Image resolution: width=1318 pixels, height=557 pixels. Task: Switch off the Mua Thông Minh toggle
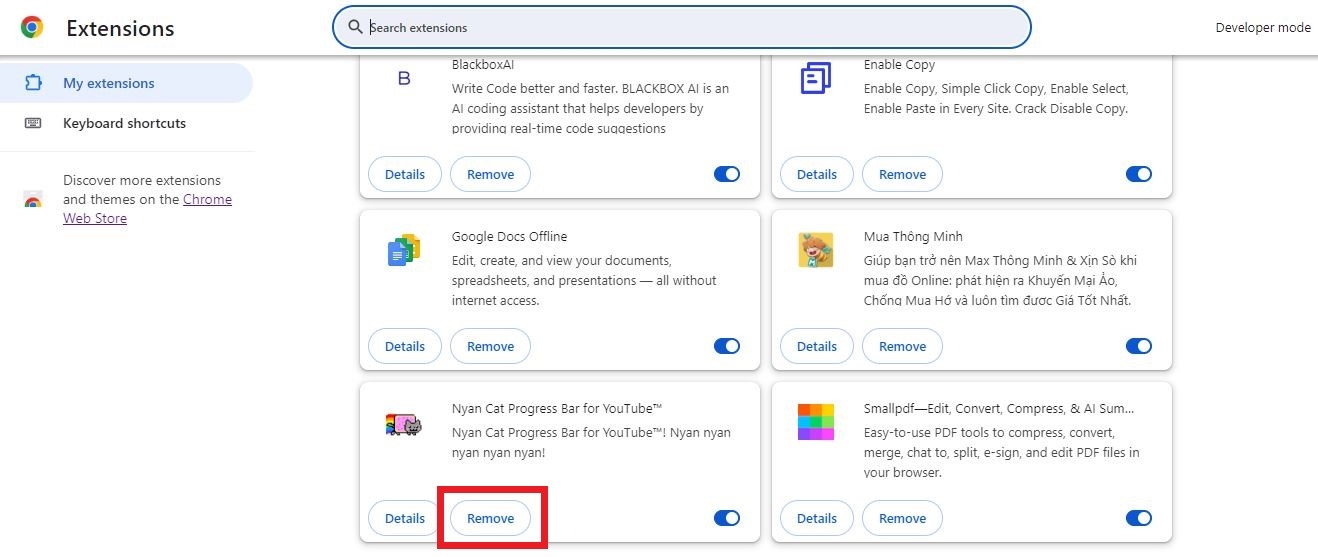[1139, 346]
